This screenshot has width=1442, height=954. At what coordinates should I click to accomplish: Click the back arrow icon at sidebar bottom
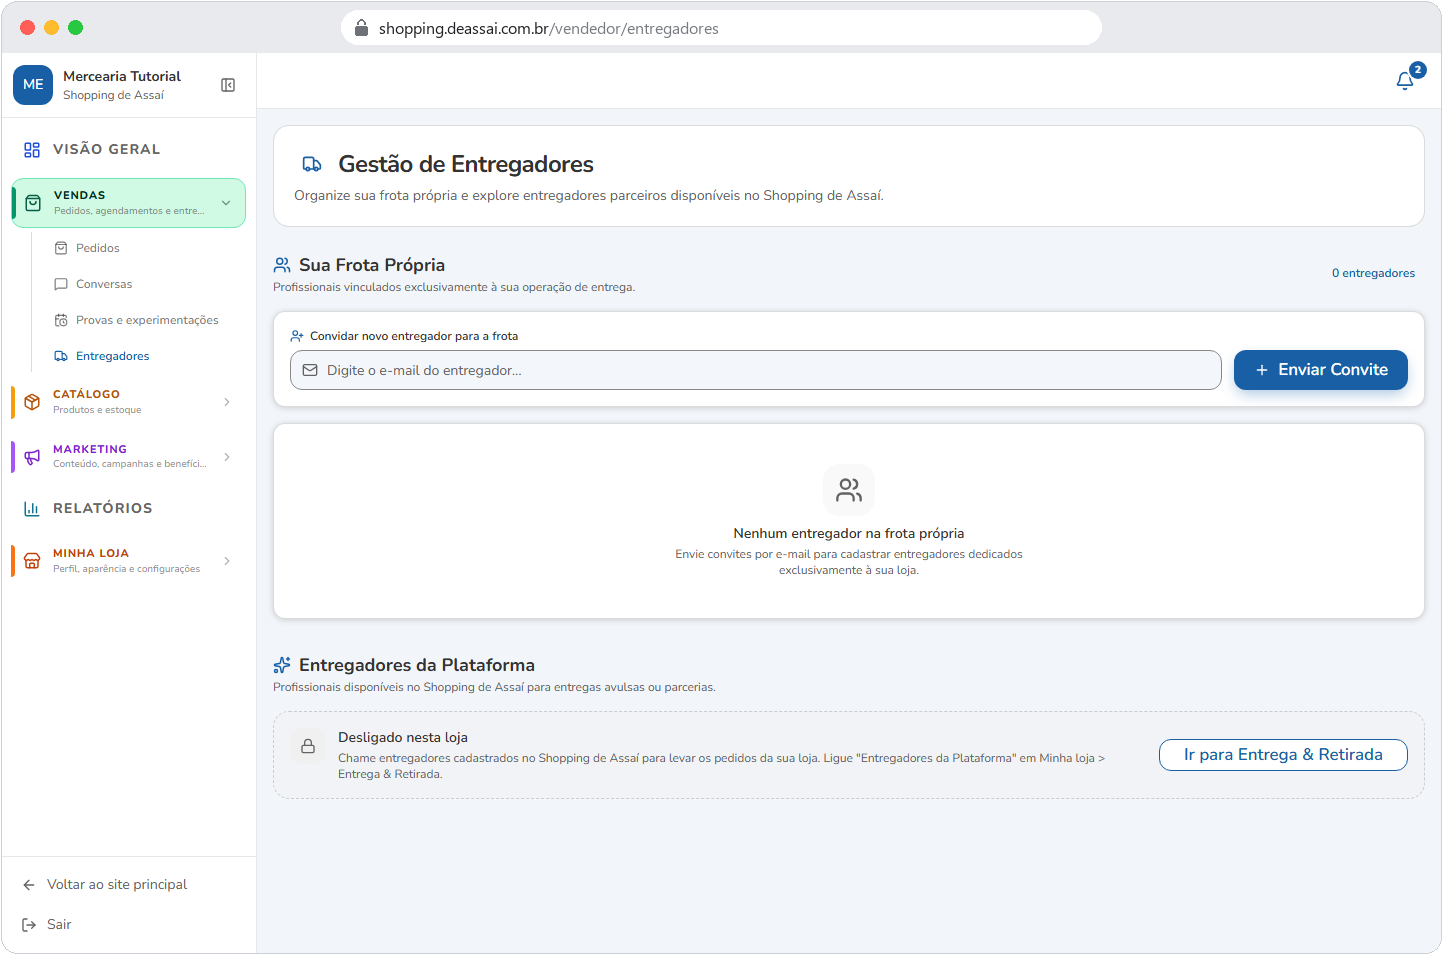tap(29, 885)
